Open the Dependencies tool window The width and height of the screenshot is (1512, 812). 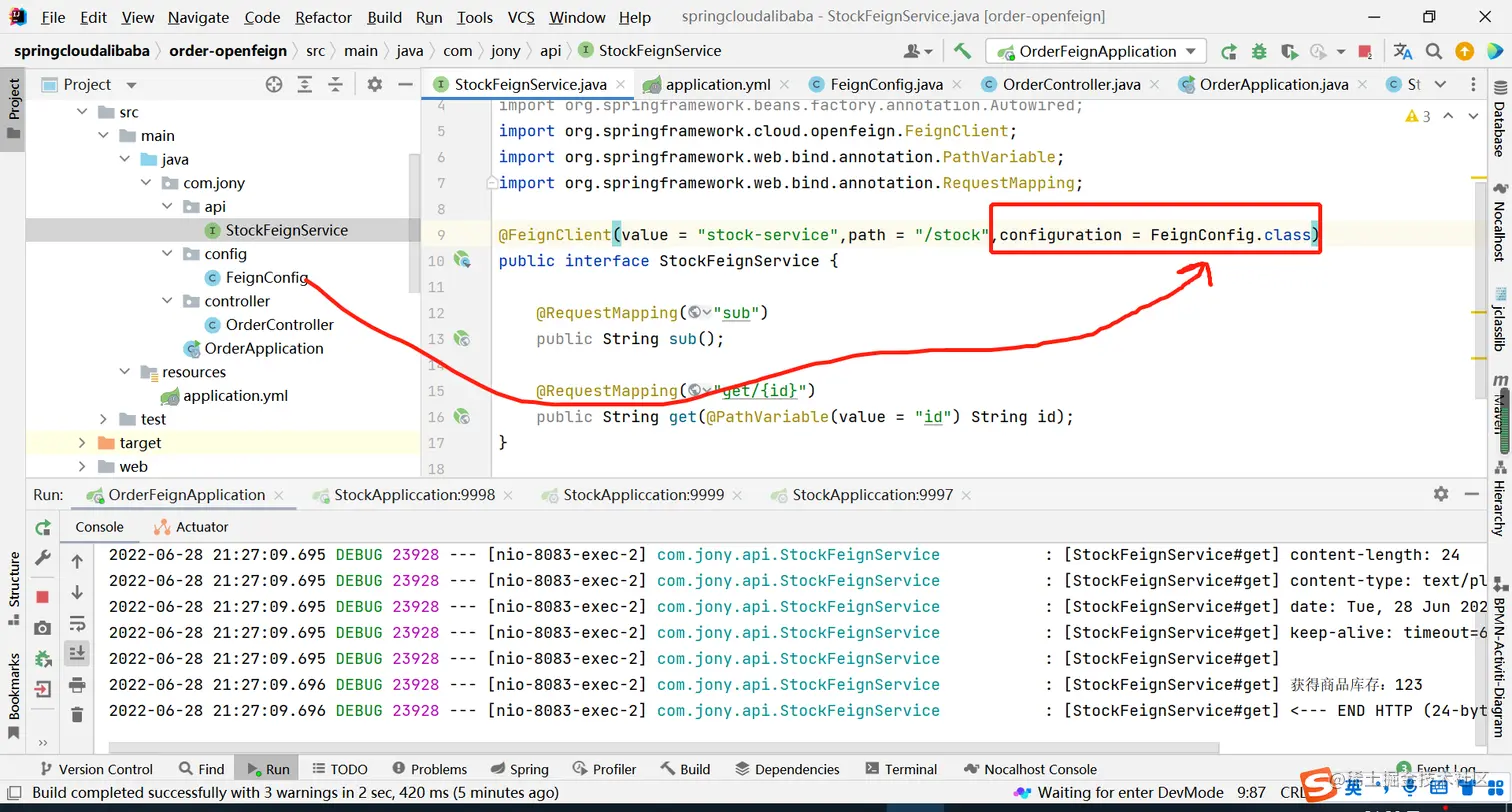[x=787, y=769]
